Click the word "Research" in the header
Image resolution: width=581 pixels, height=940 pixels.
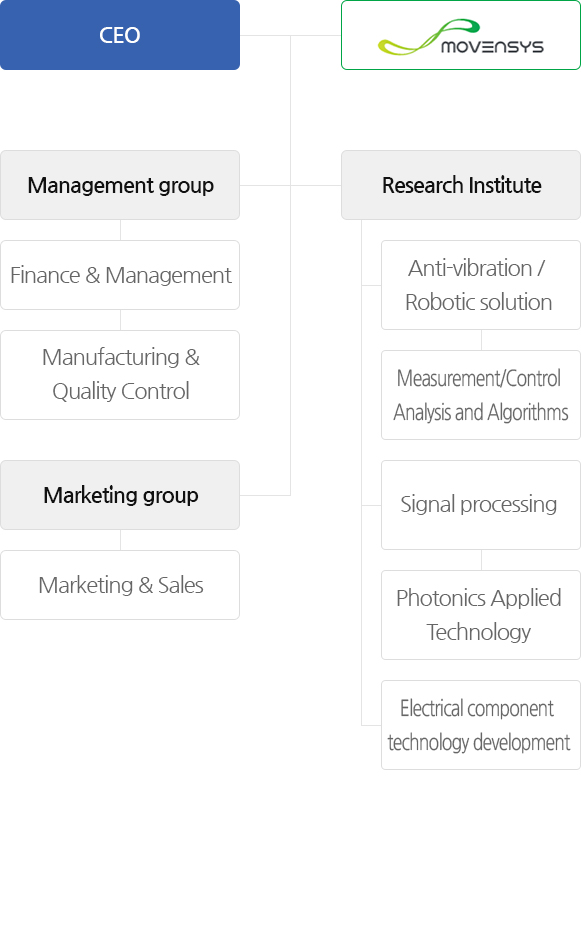pyautogui.click(x=422, y=185)
